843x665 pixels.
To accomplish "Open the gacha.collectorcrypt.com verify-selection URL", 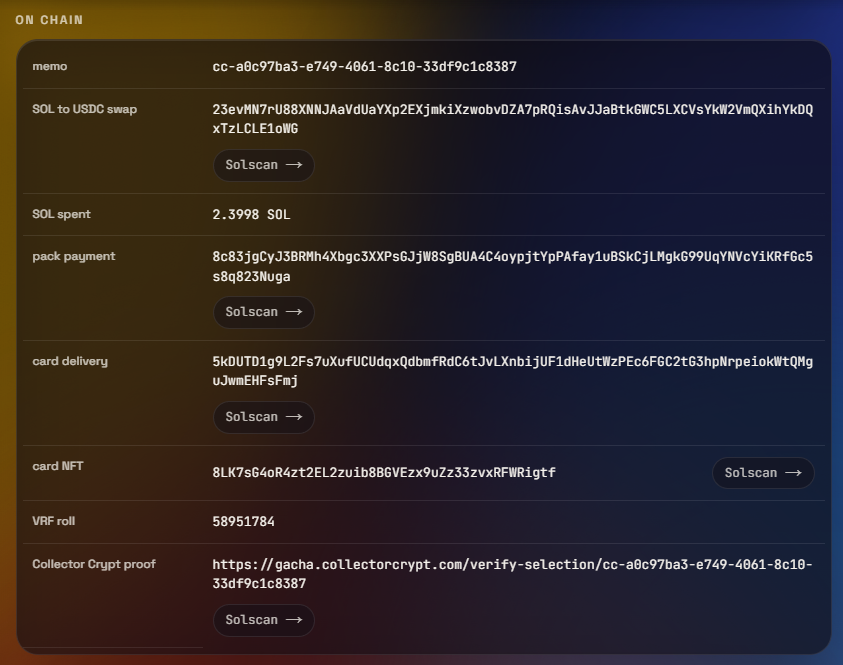I will tap(512, 574).
